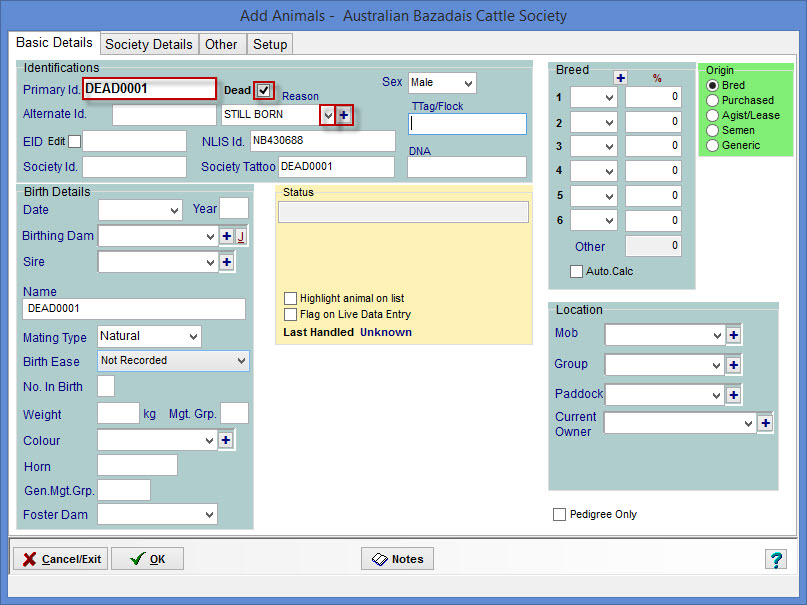This screenshot has width=807, height=605.
Task: Add a new Current Owner with plus icon
Action: click(x=765, y=423)
